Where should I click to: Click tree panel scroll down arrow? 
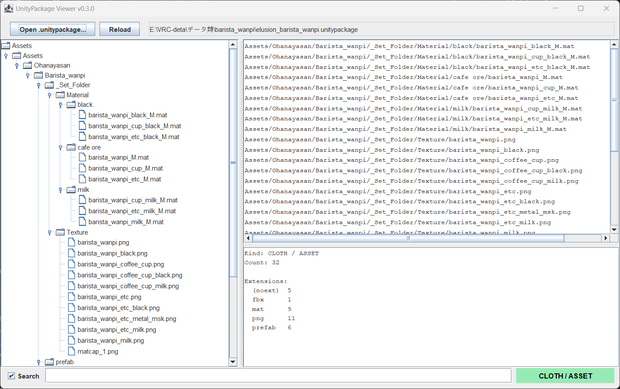pos(233,362)
